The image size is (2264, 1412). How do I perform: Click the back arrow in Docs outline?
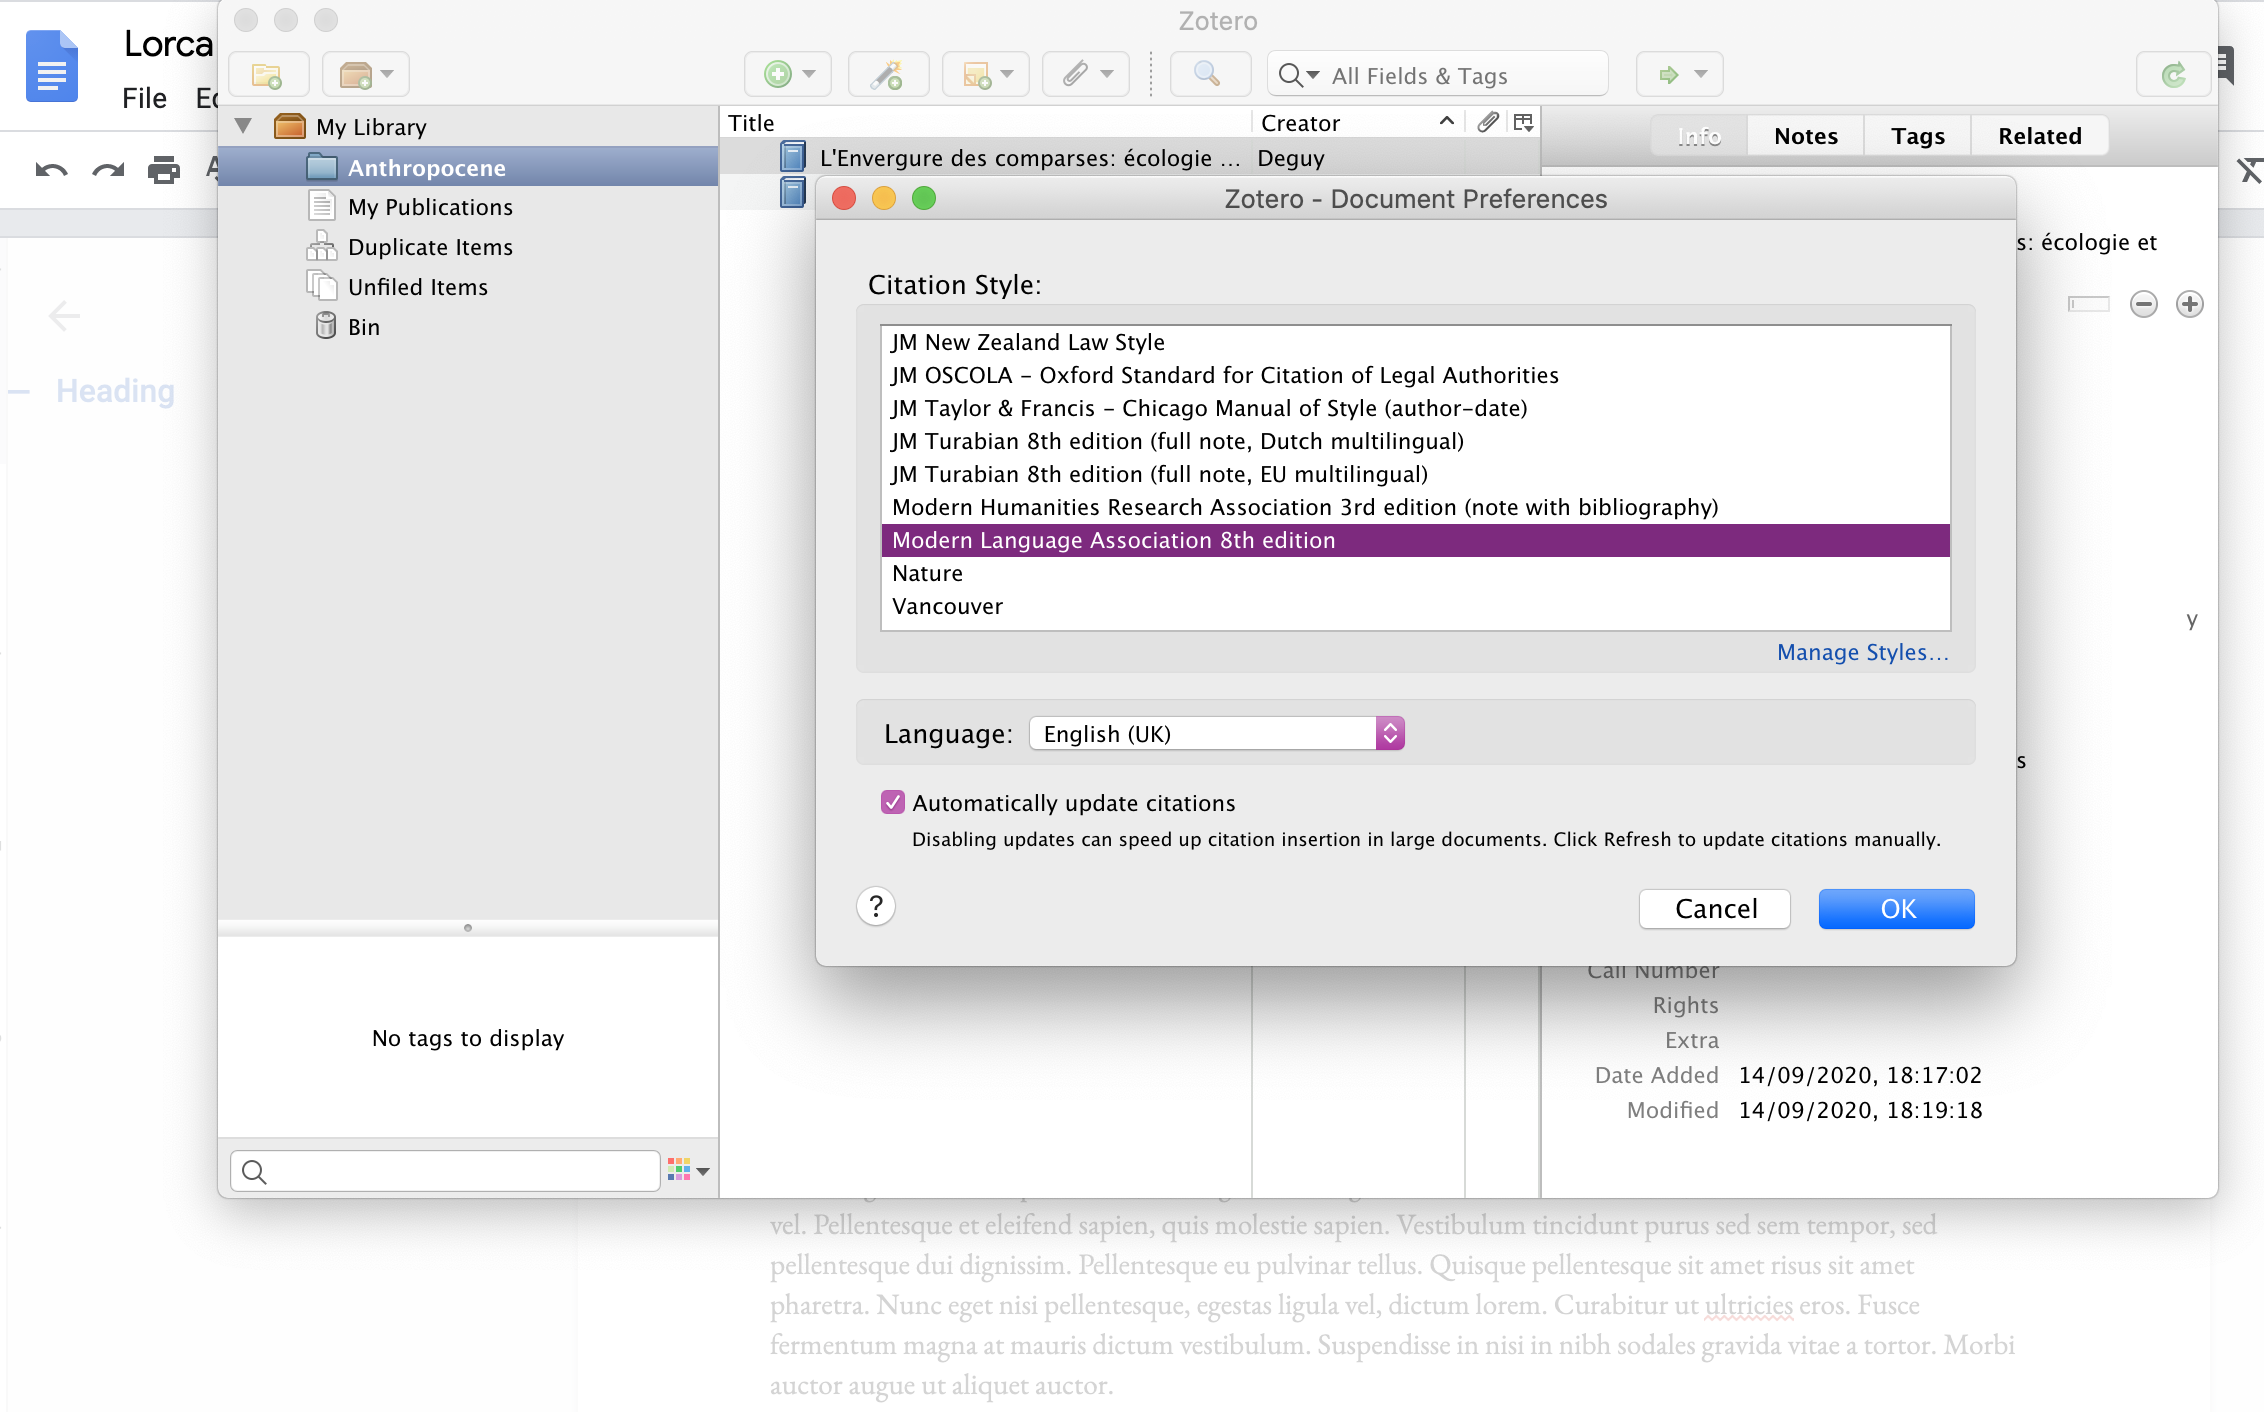(x=64, y=316)
